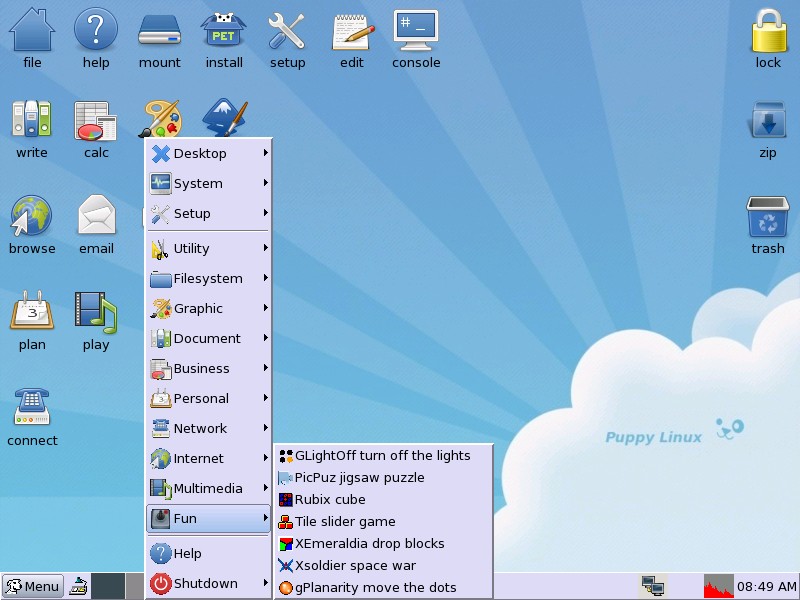Select Shutdown in the main menu
Image resolution: width=800 pixels, height=600 pixels.
[x=206, y=583]
